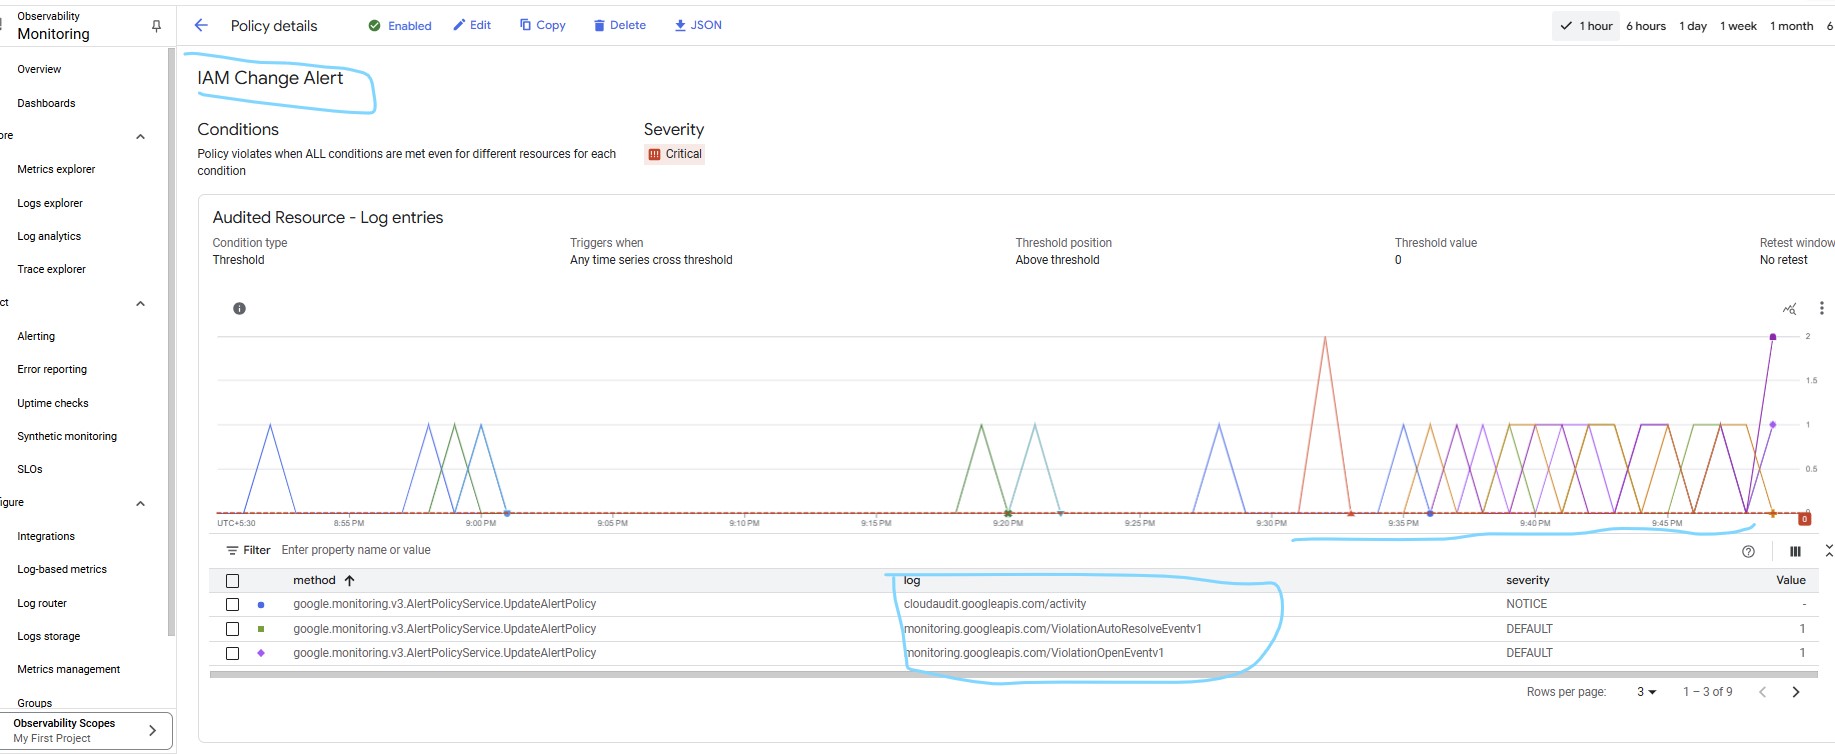The width and height of the screenshot is (1835, 754).
Task: Collapse the legend table with the double-arrow icon
Action: coord(1829,551)
